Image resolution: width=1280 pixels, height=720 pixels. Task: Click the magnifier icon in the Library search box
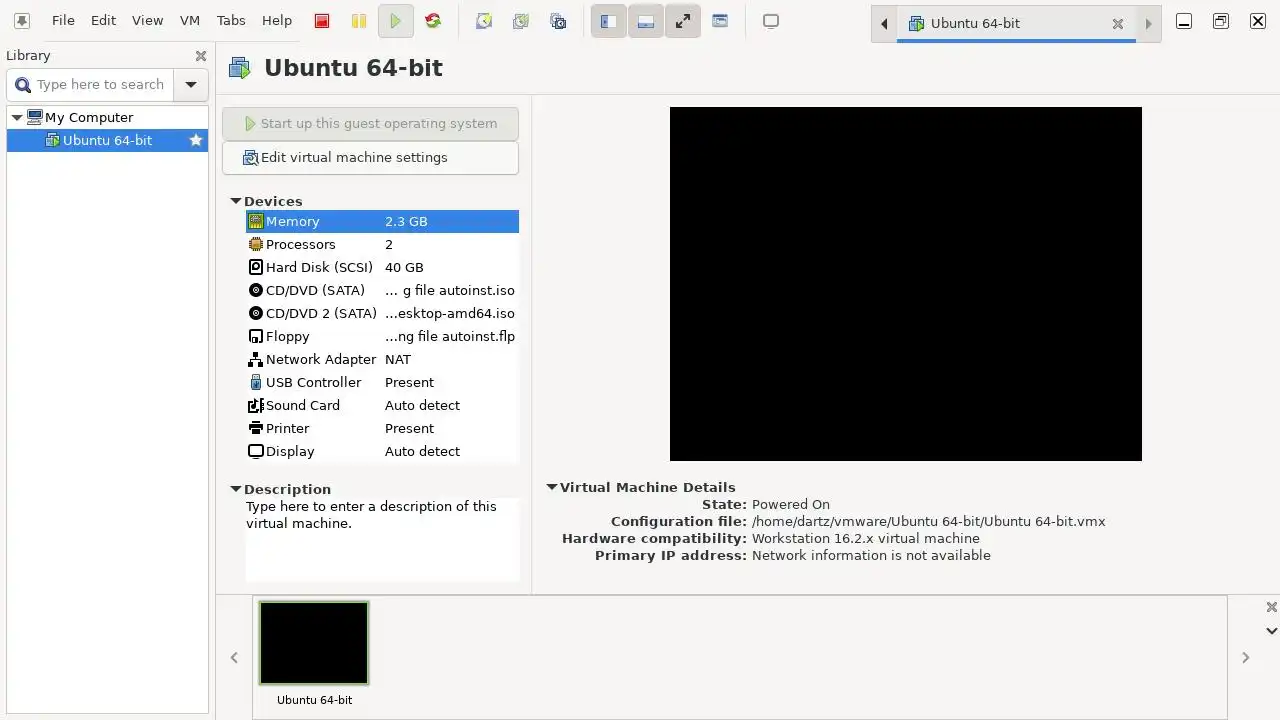23,85
